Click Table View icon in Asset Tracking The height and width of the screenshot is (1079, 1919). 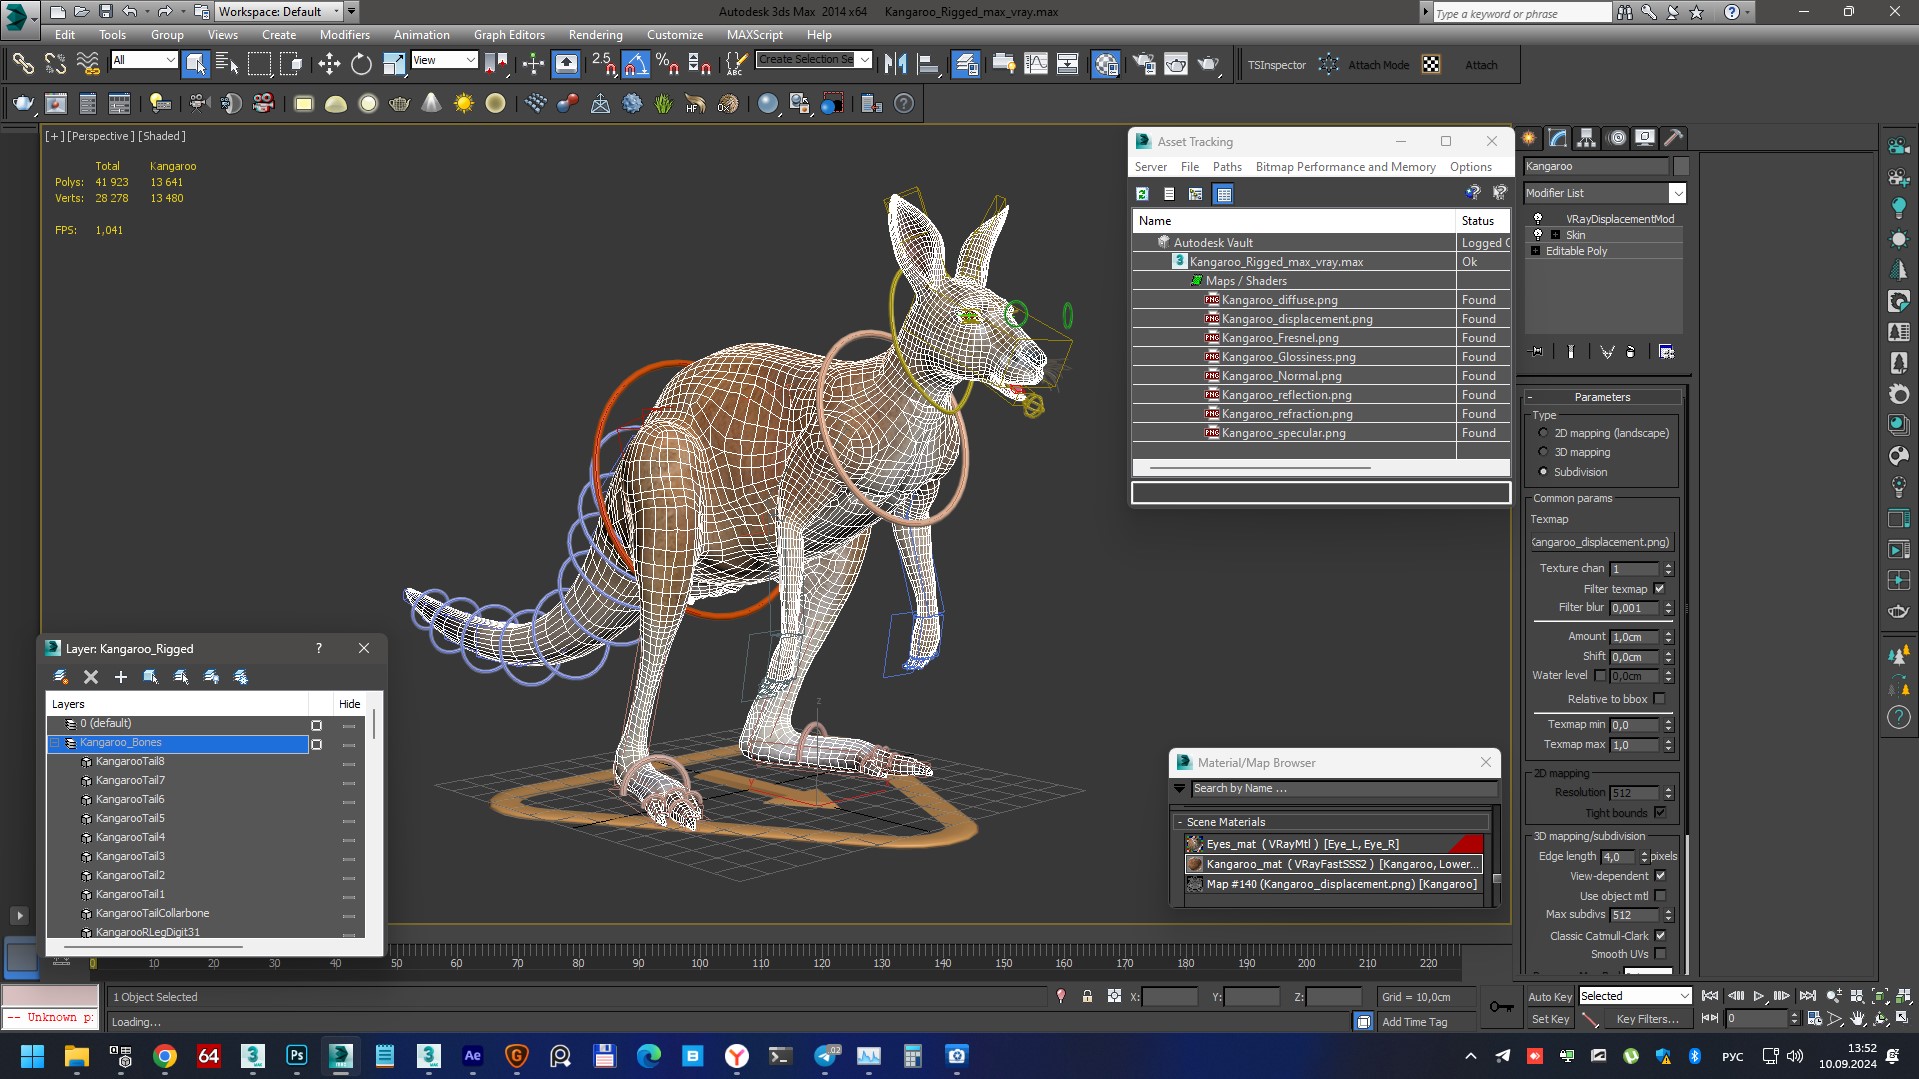[x=1223, y=194]
